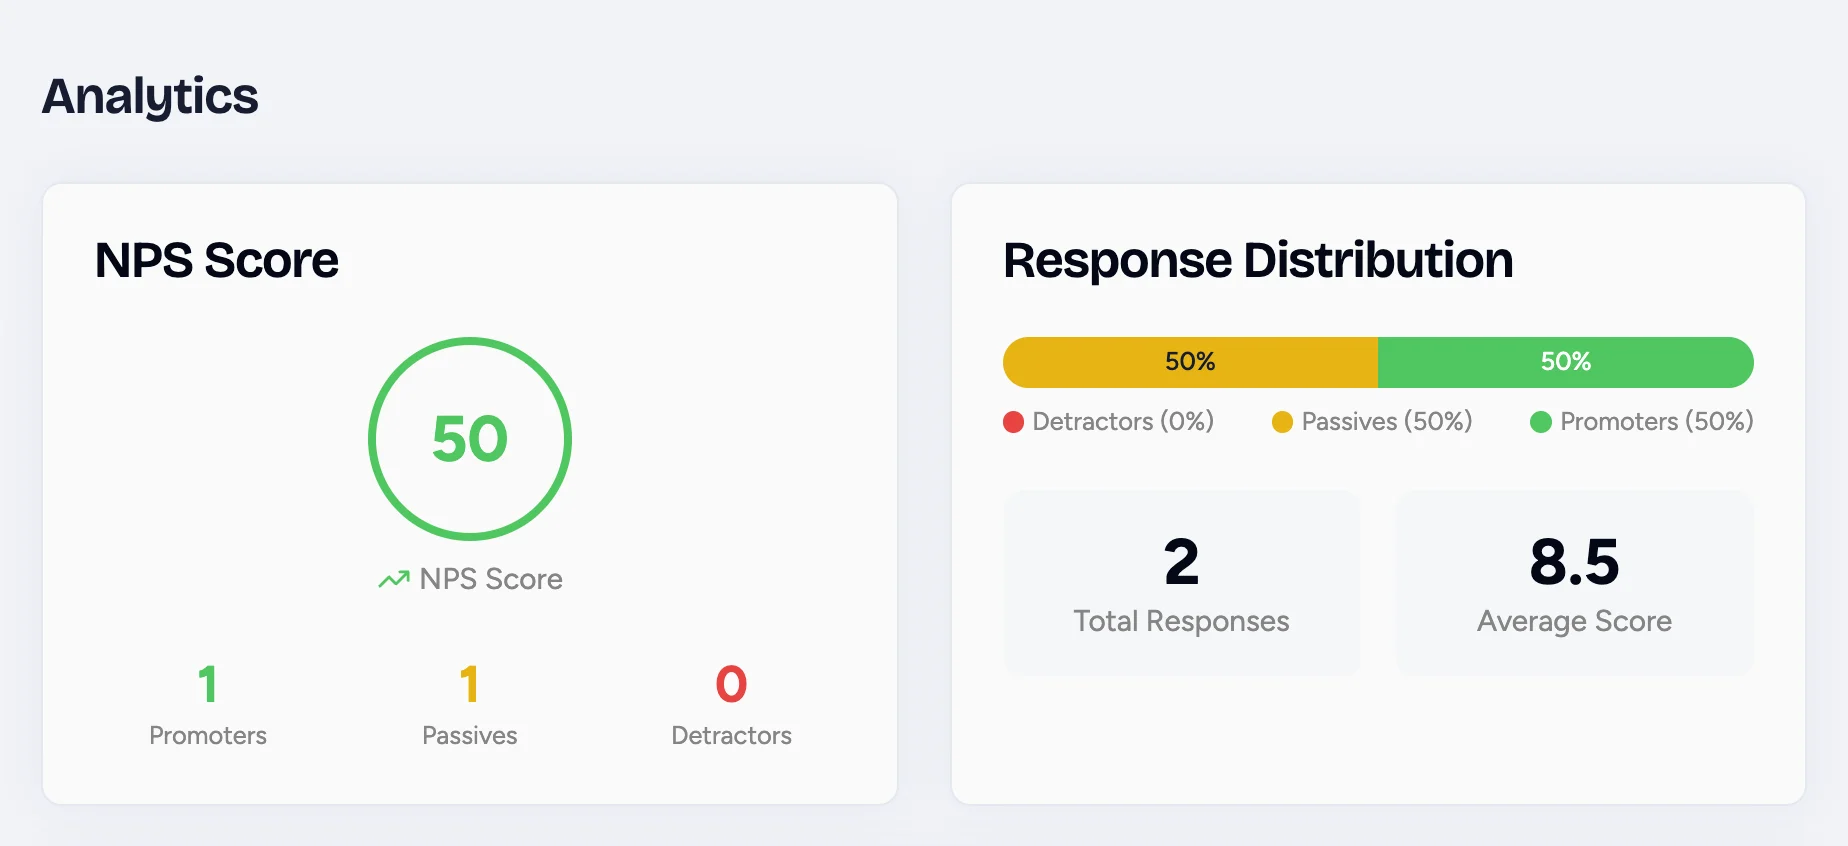Click the Detractors (0%) legend label
Screen dimensions: 1848x846
(x=1123, y=421)
